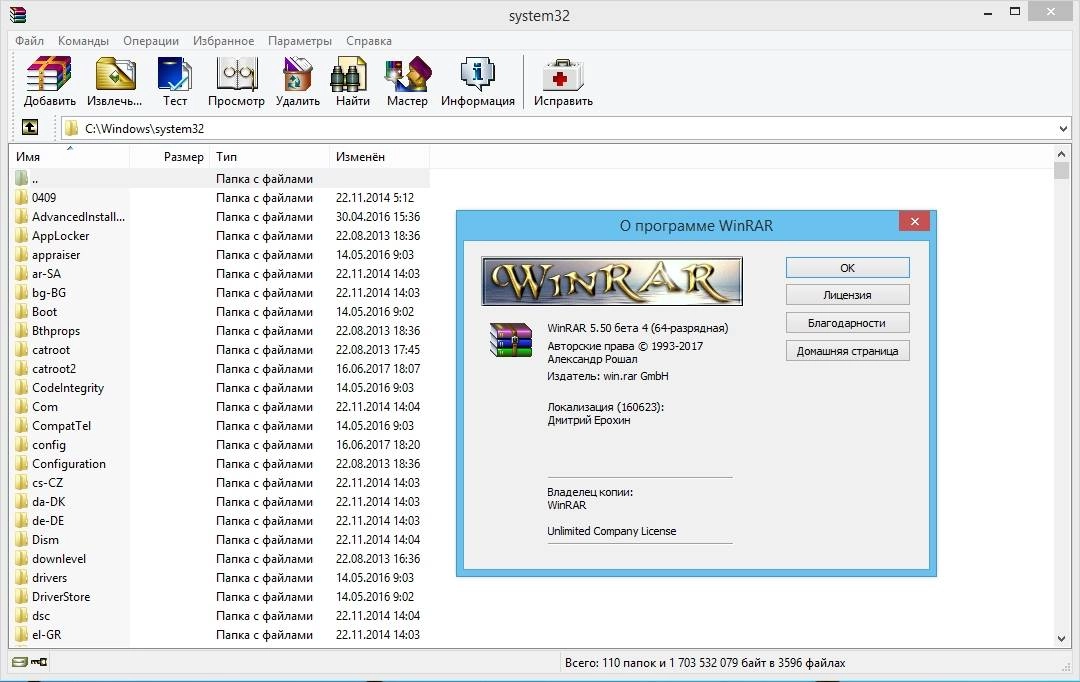
Task: Click the scrollbar down arrow in file list
Action: (1061, 638)
